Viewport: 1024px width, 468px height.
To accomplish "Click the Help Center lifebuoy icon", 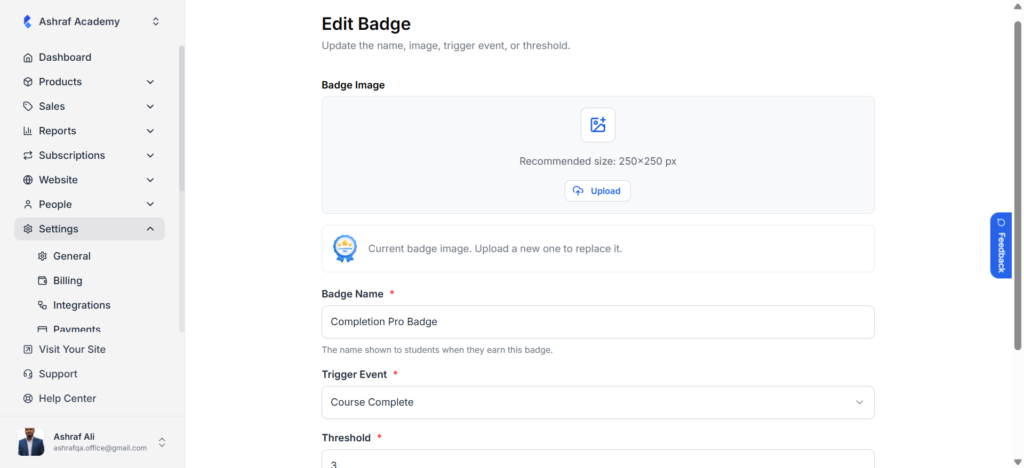I will [27, 399].
